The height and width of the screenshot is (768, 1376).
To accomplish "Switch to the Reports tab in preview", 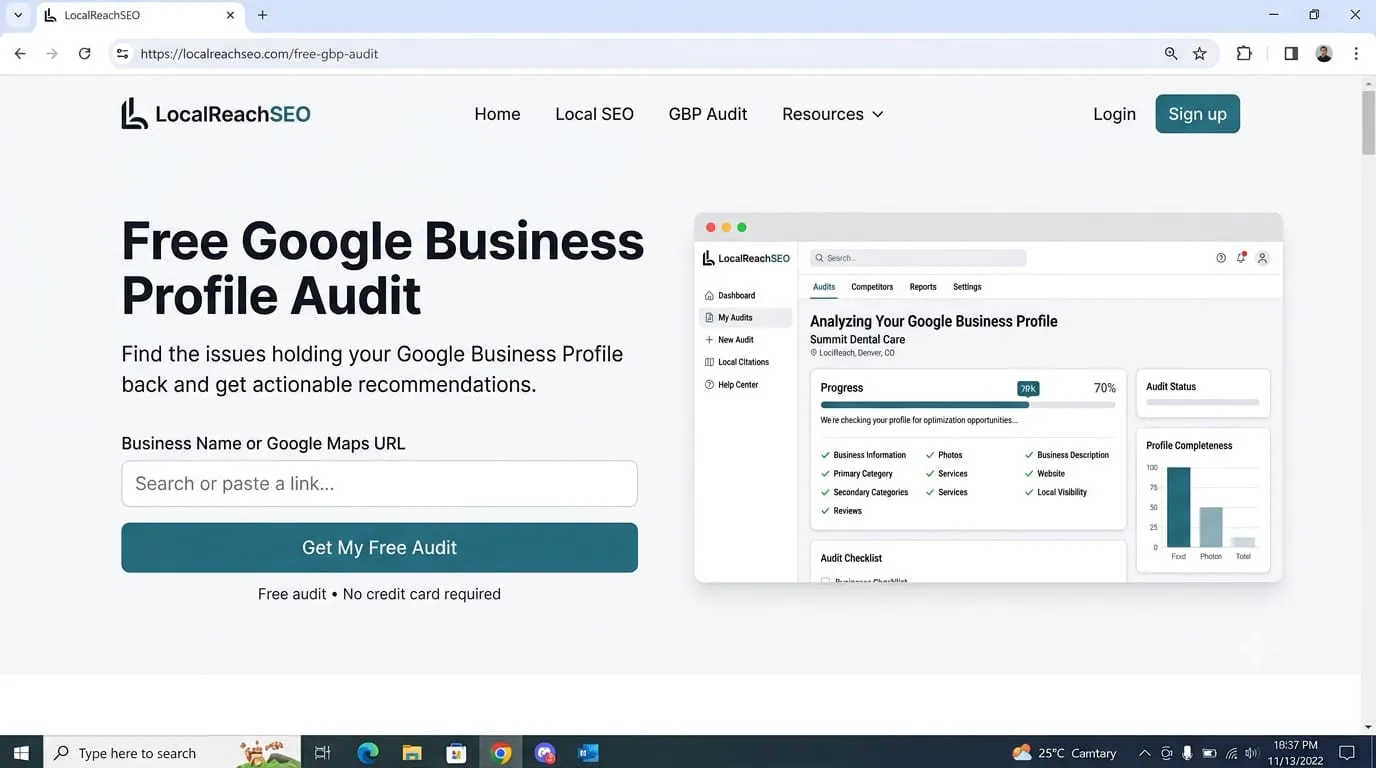I will coord(923,287).
